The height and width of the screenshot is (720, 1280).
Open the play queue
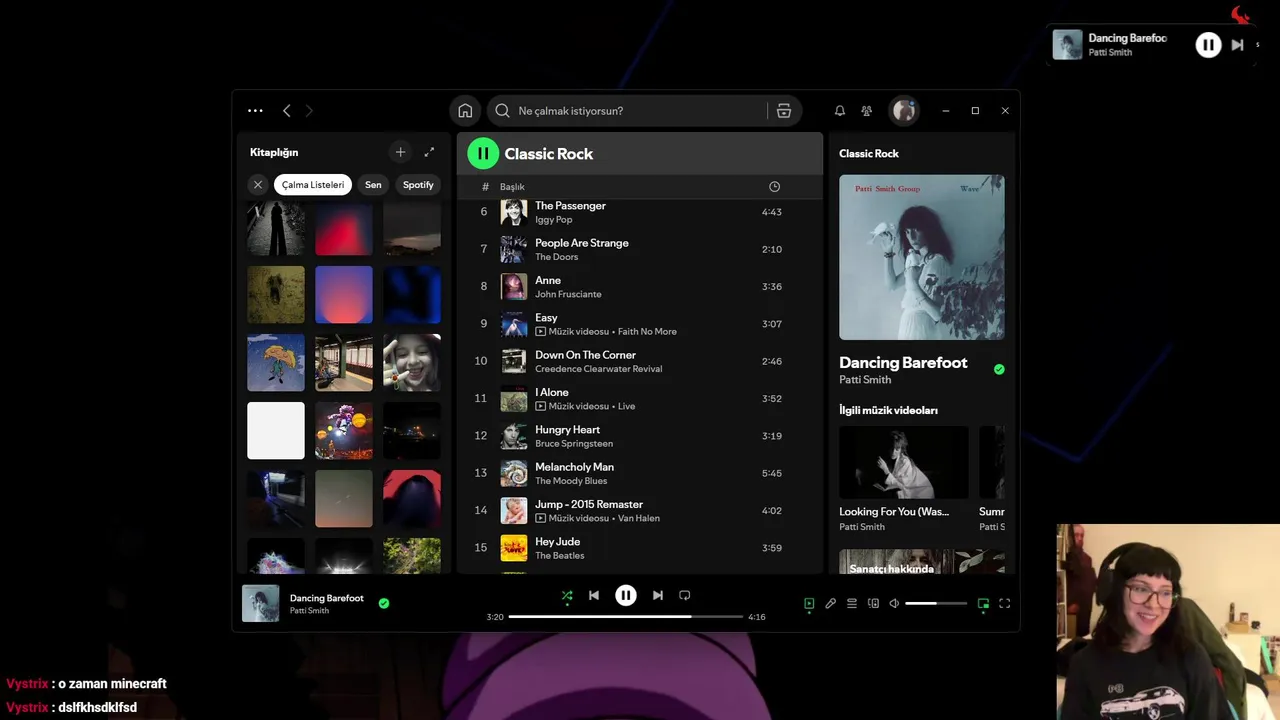pos(852,604)
